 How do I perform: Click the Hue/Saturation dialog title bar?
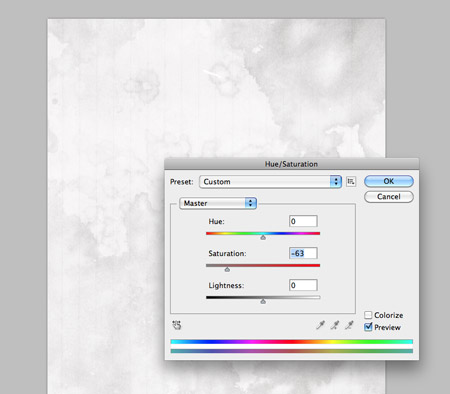pyautogui.click(x=292, y=164)
